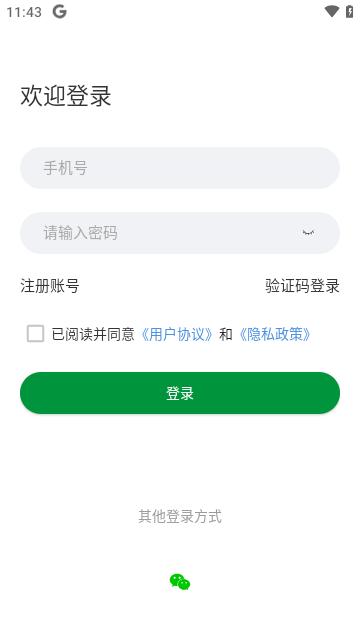This screenshot has height=640, width=360.
Task: Select the 手机号 placeholder text
Action: 65,168
